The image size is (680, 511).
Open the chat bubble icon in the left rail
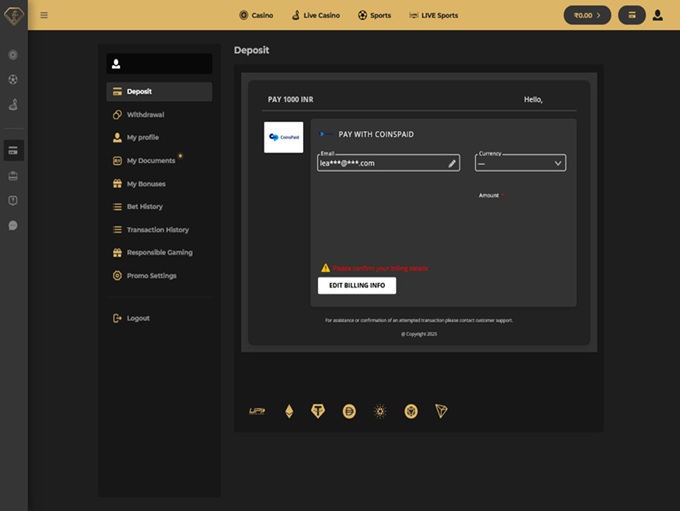[13, 225]
